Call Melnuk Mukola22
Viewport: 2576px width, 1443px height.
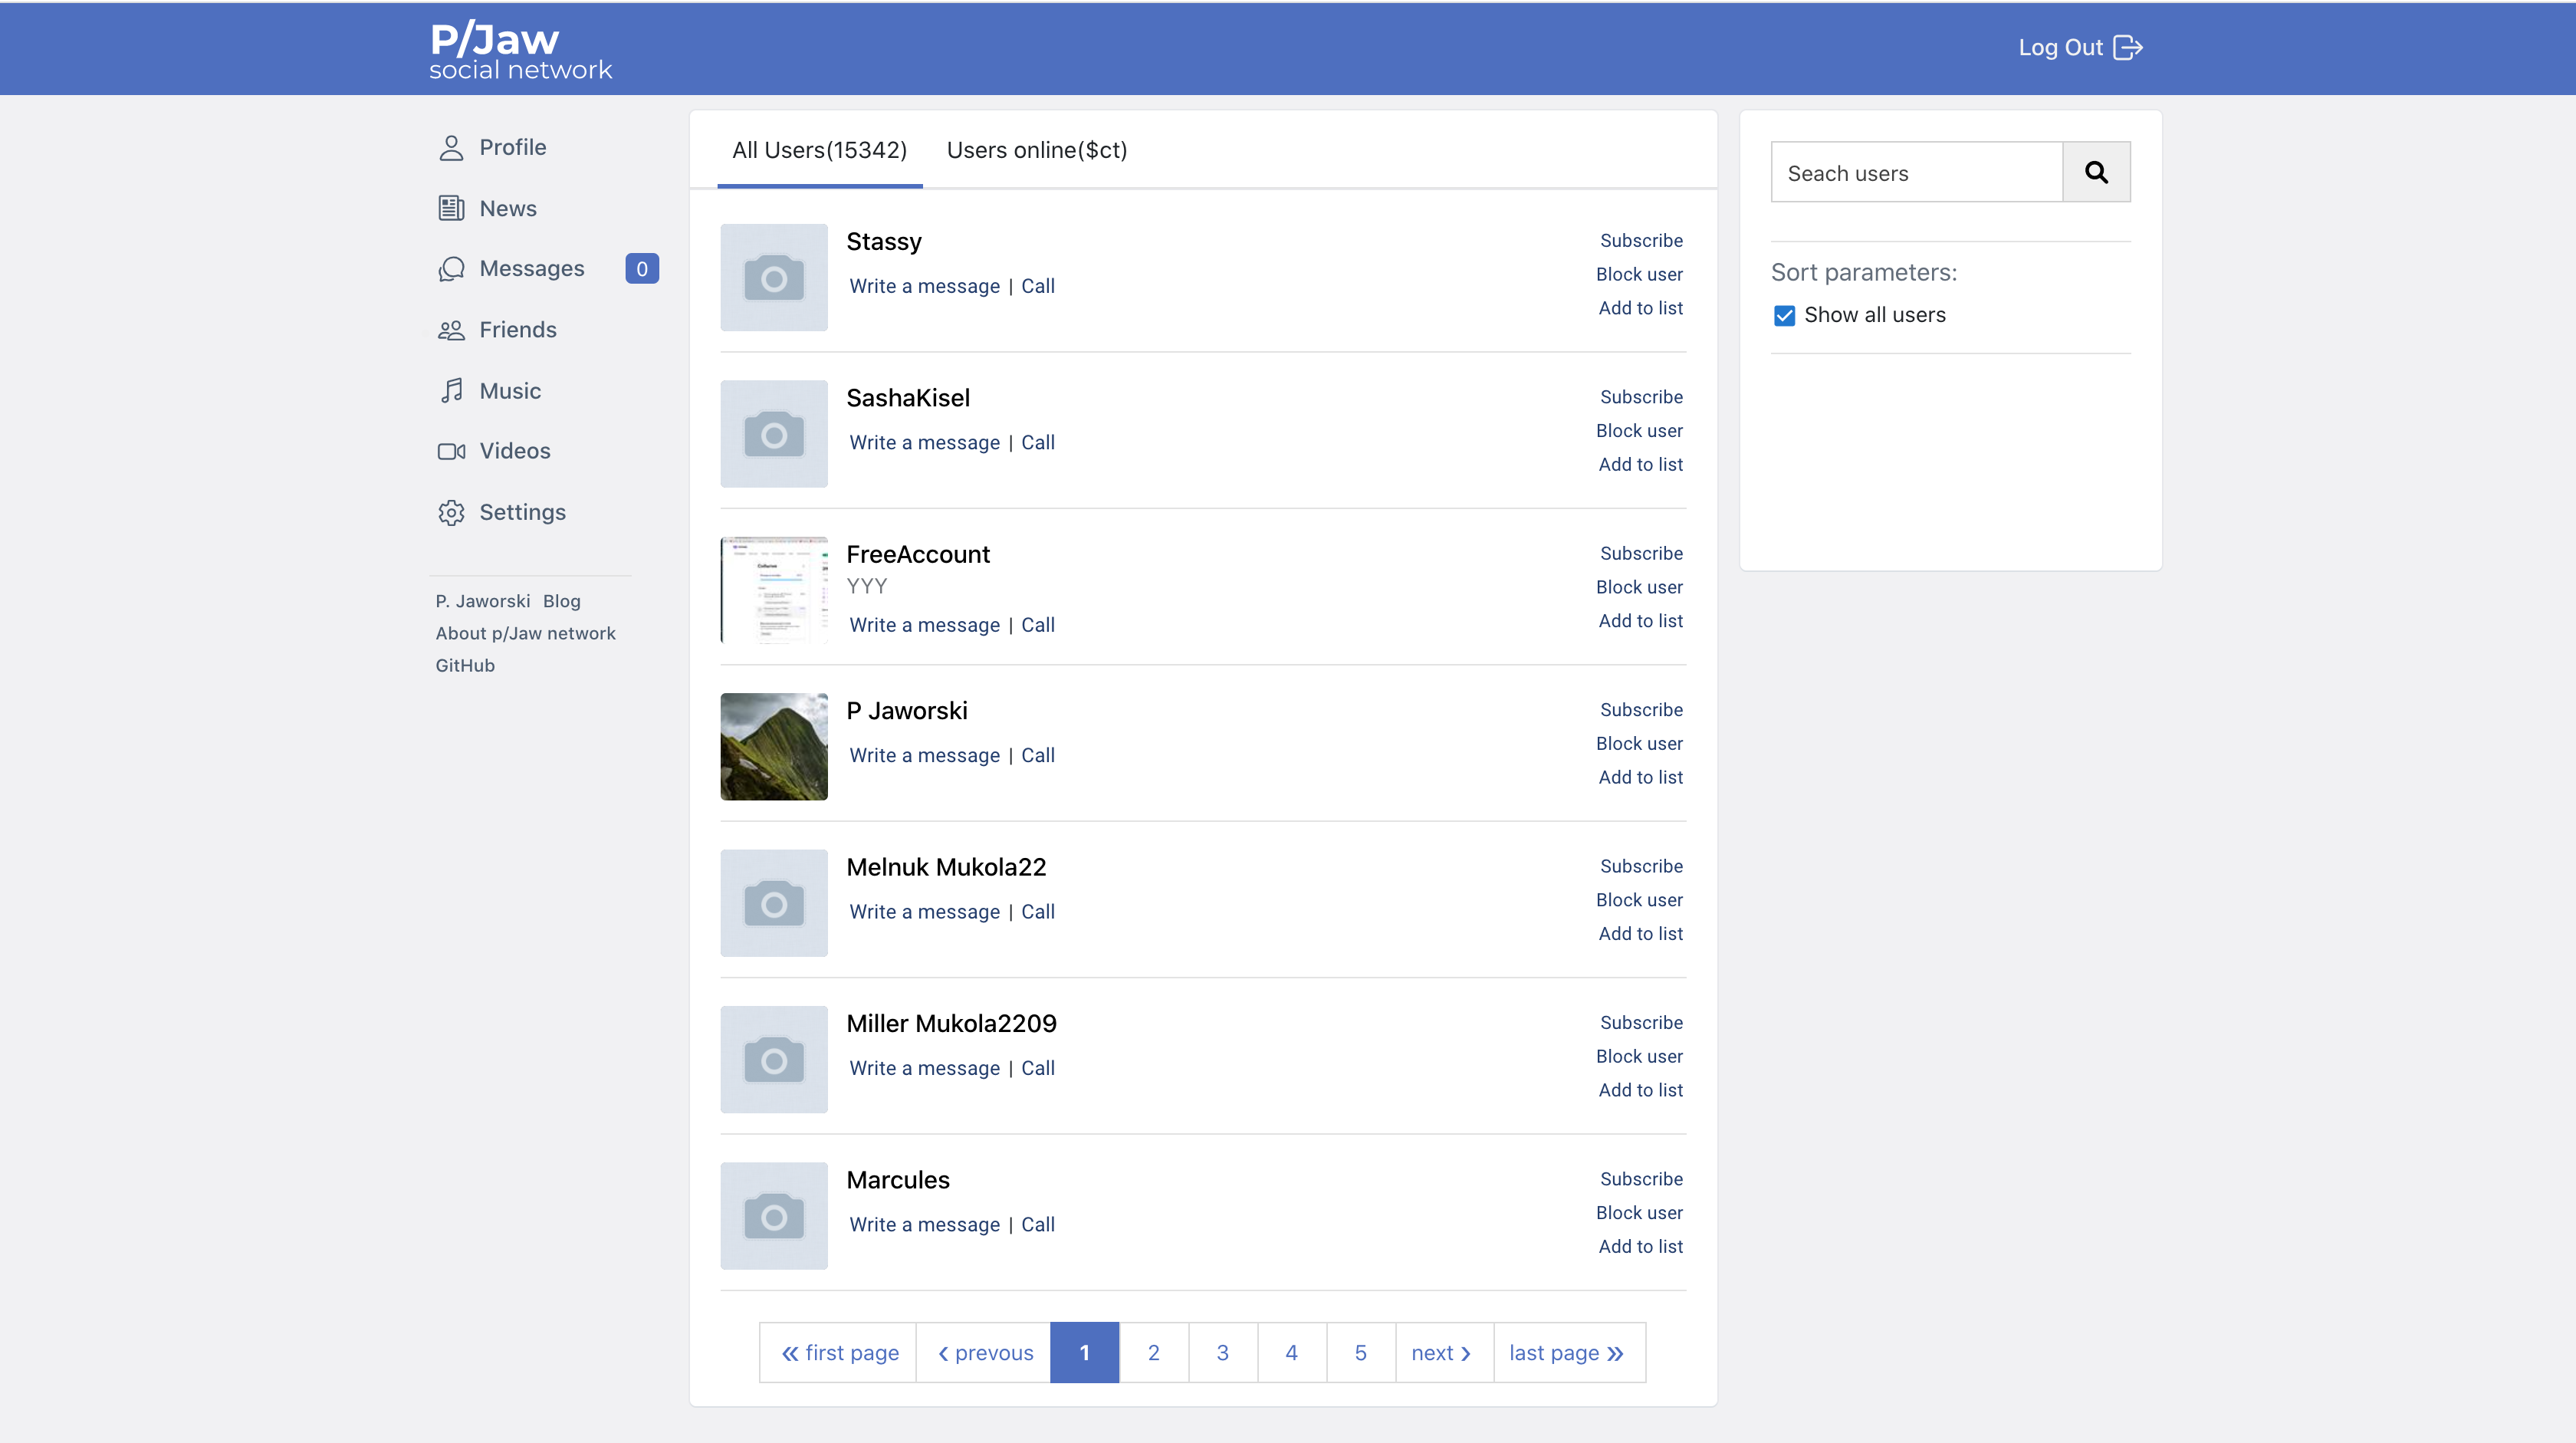(x=1038, y=911)
